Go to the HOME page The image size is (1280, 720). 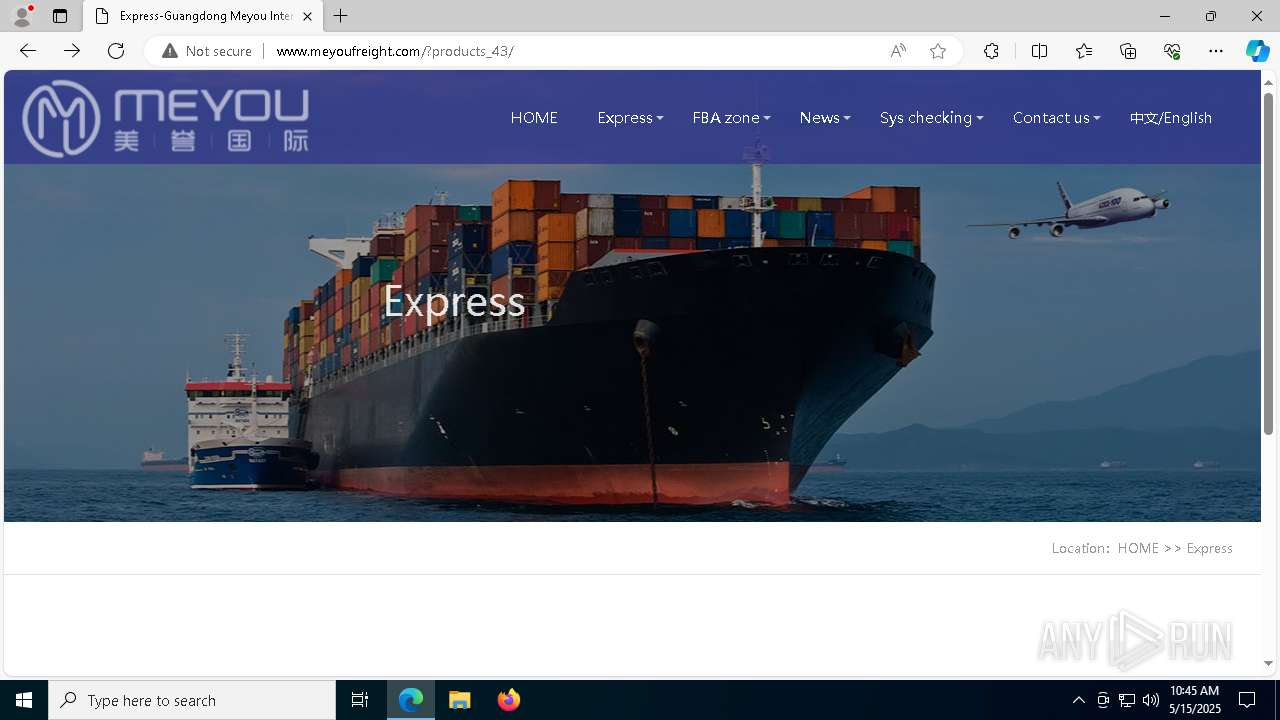click(534, 118)
